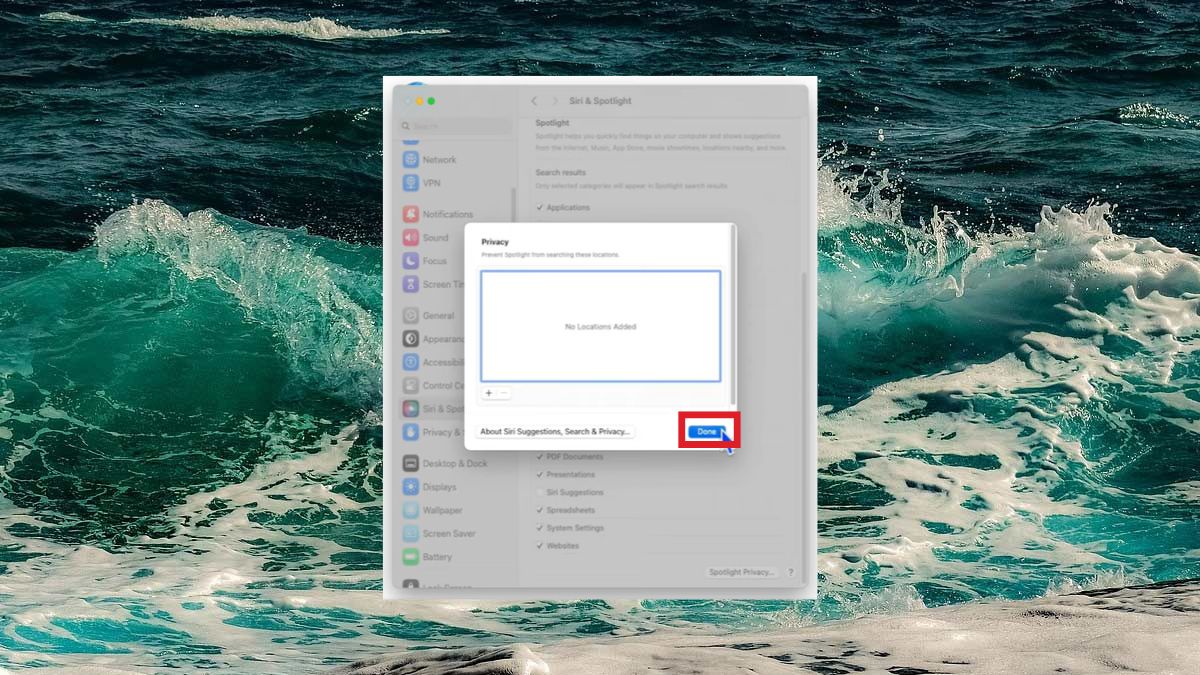
Task: Click the minus button below the locations list
Action: (503, 393)
